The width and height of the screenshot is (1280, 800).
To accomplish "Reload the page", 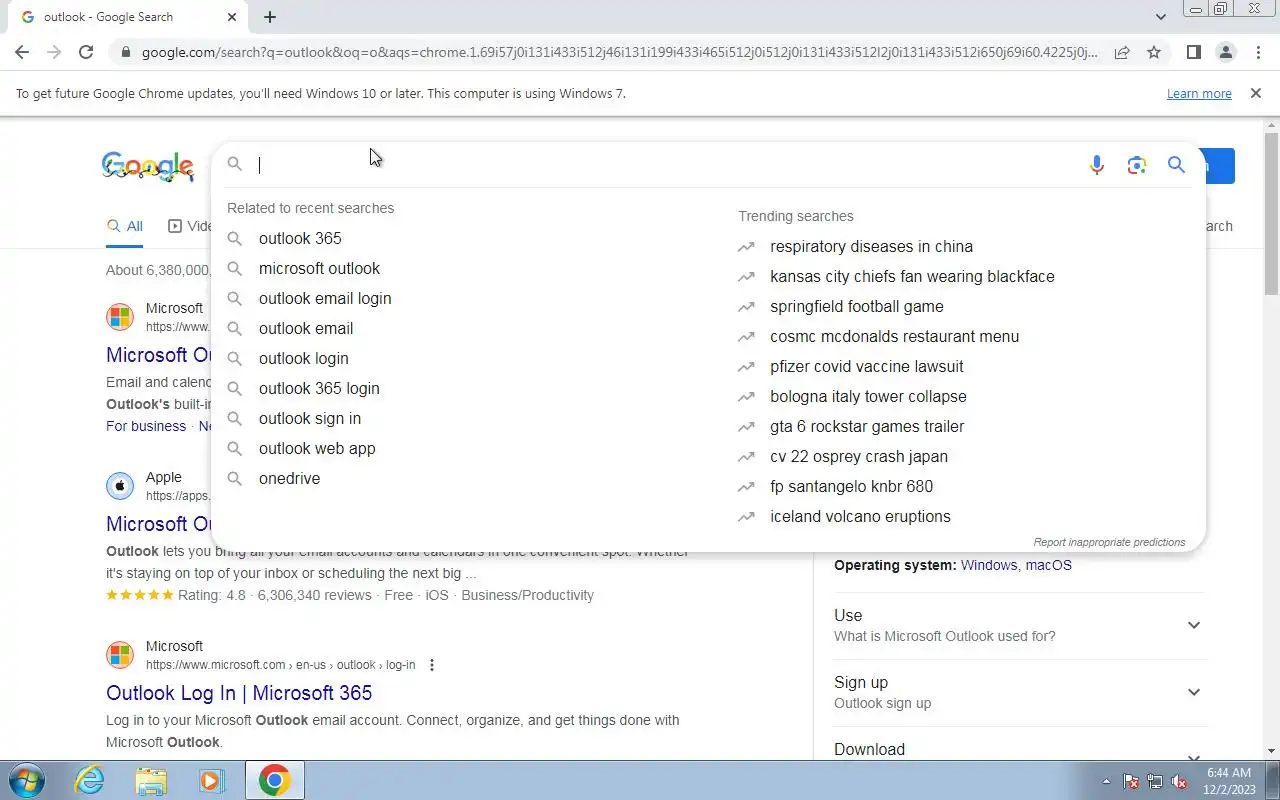I will (x=86, y=52).
